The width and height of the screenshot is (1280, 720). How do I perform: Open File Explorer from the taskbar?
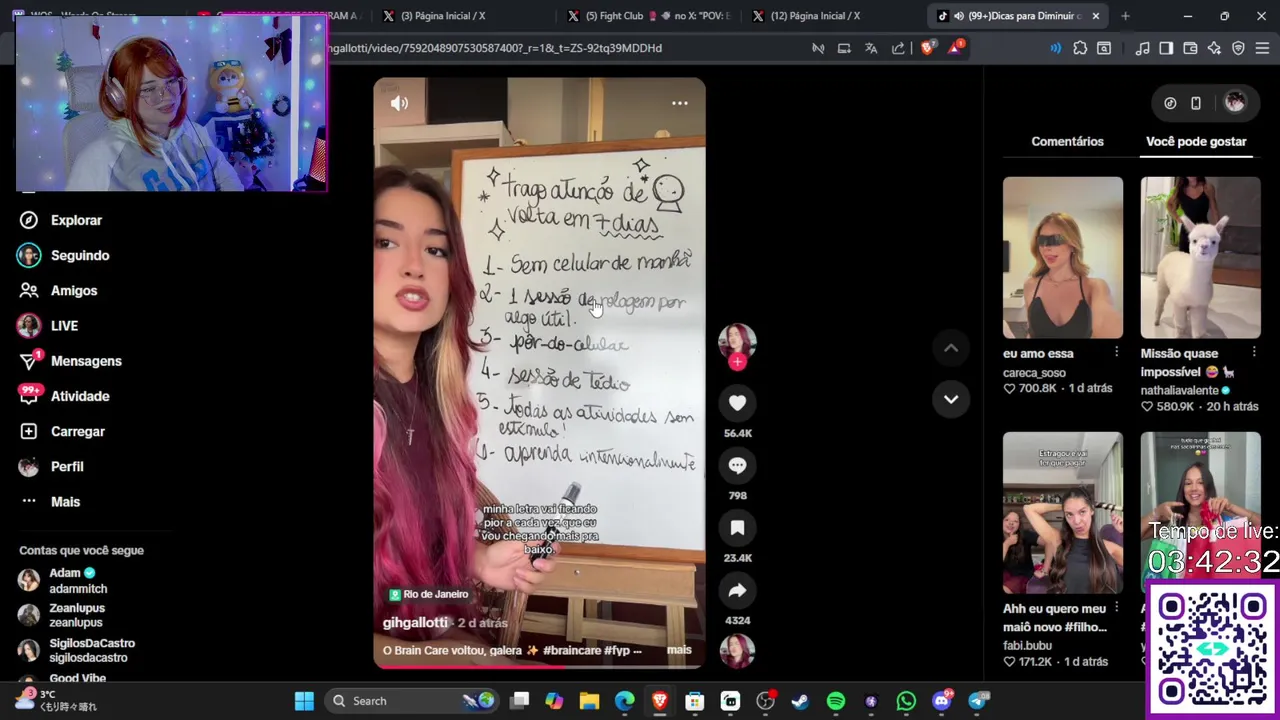pyautogui.click(x=589, y=701)
